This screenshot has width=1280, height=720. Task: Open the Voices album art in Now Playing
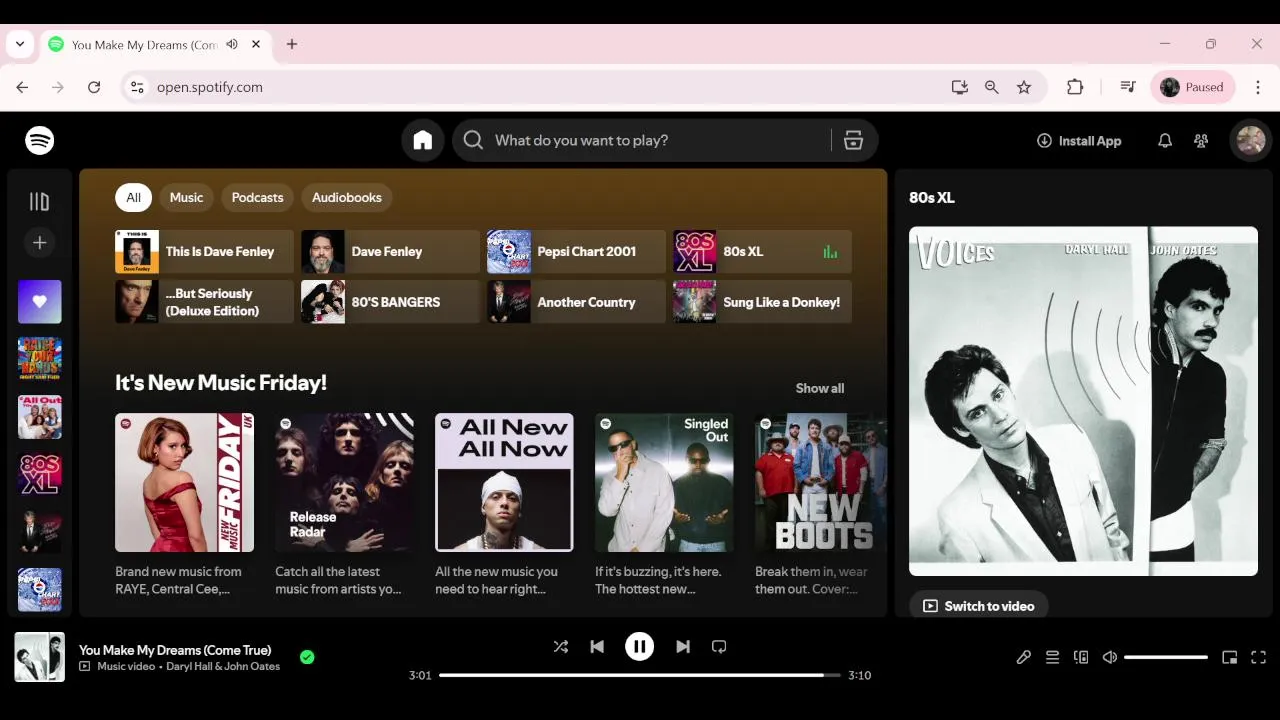point(1083,401)
